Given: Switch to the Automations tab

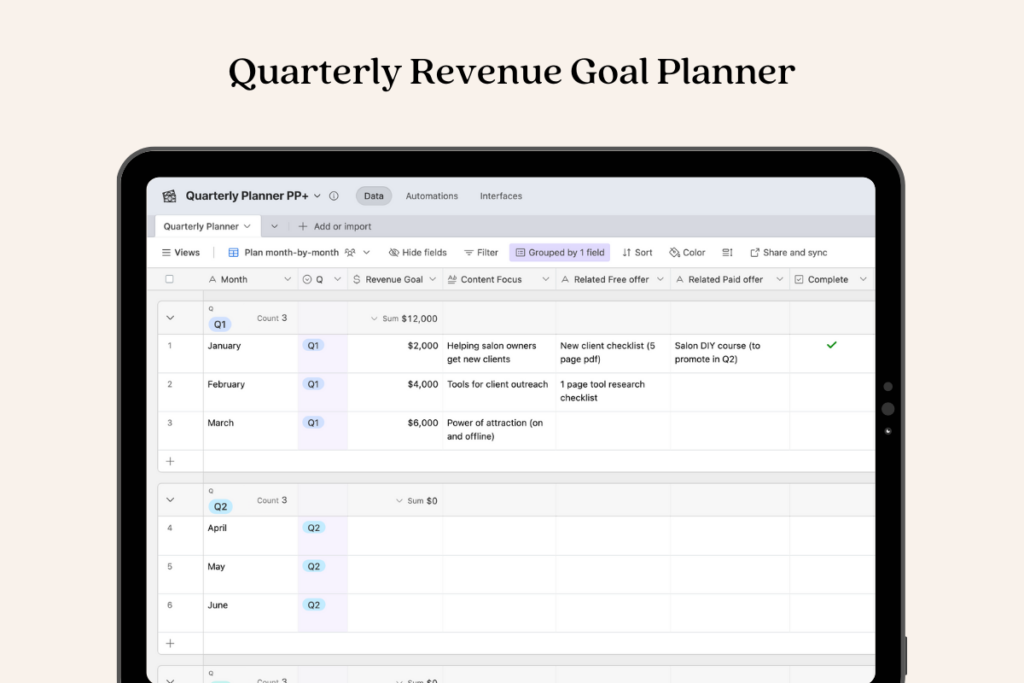Looking at the screenshot, I should click(x=431, y=196).
